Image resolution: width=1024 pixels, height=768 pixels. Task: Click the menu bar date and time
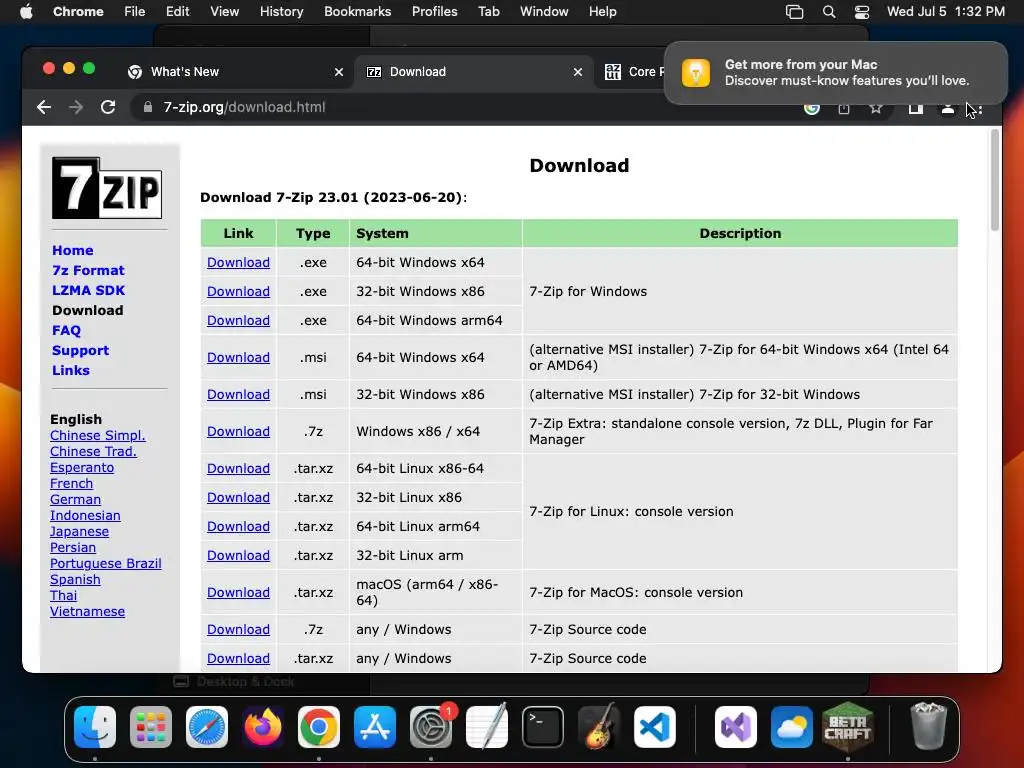[946, 12]
